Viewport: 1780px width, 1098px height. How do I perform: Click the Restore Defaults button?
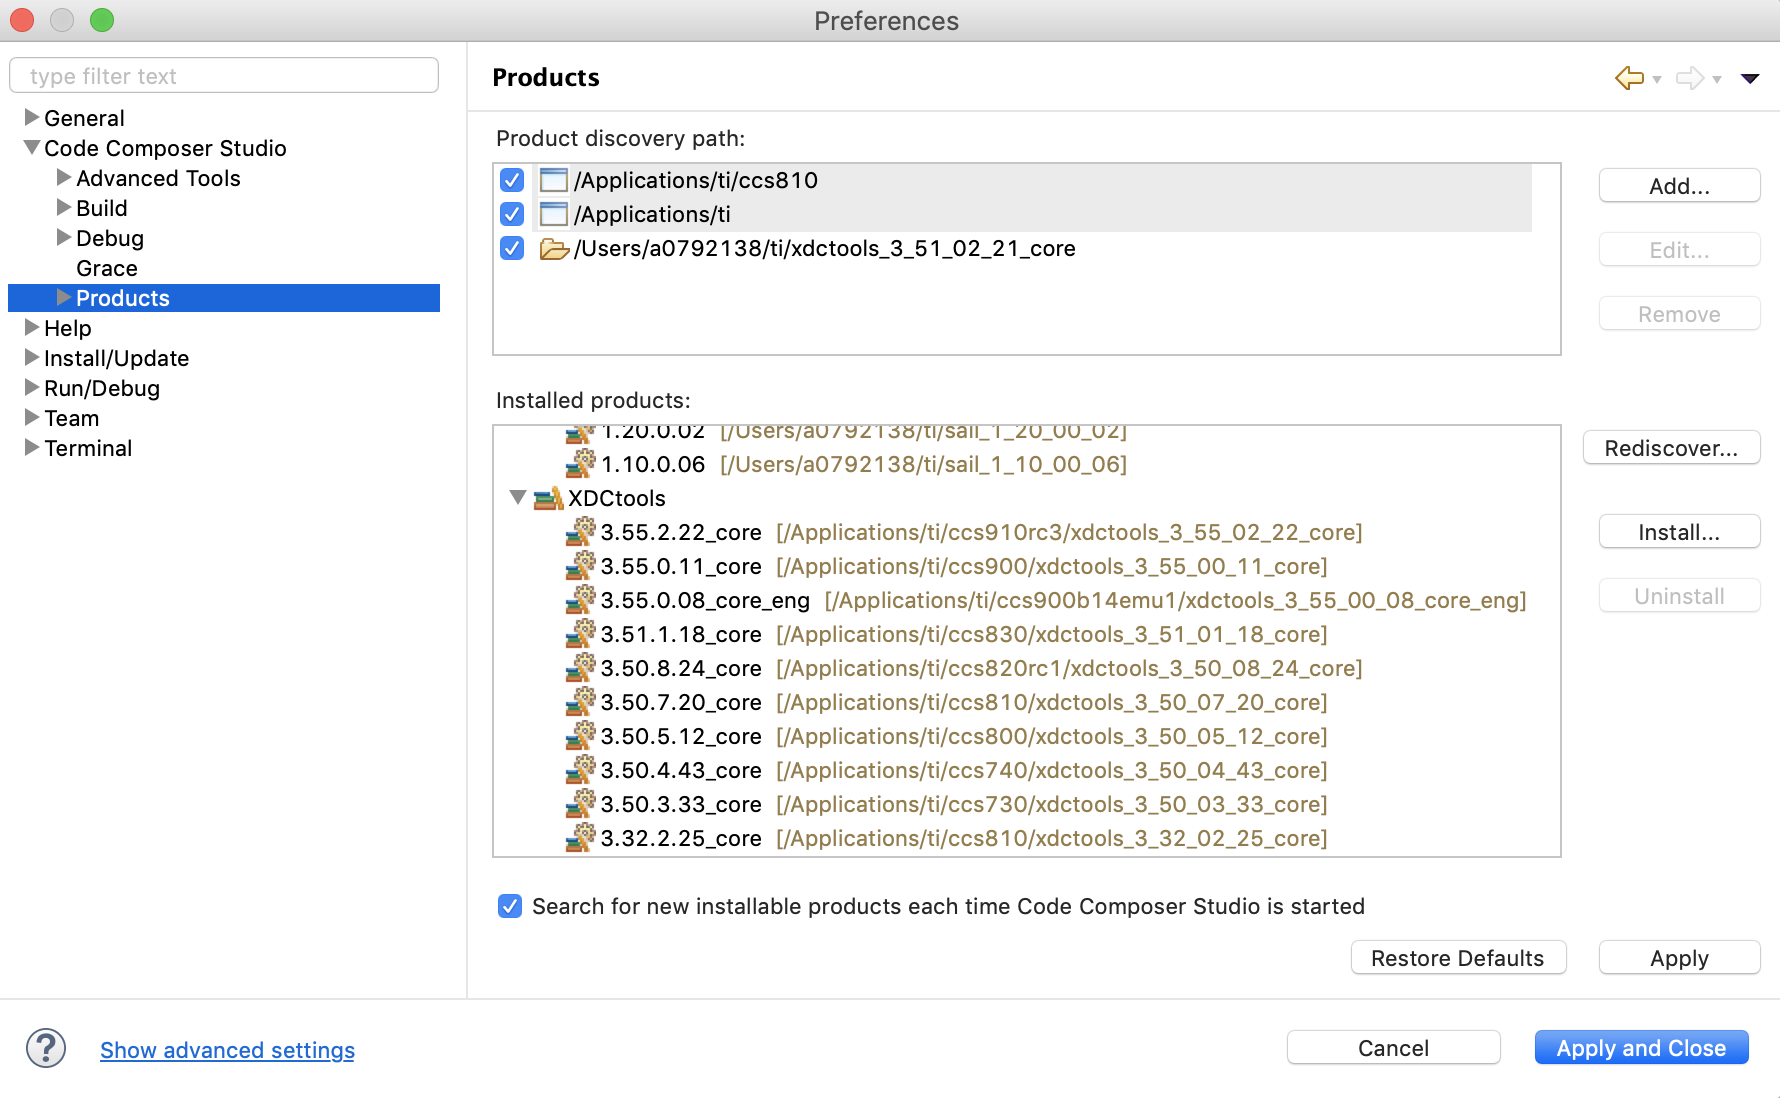click(x=1458, y=958)
